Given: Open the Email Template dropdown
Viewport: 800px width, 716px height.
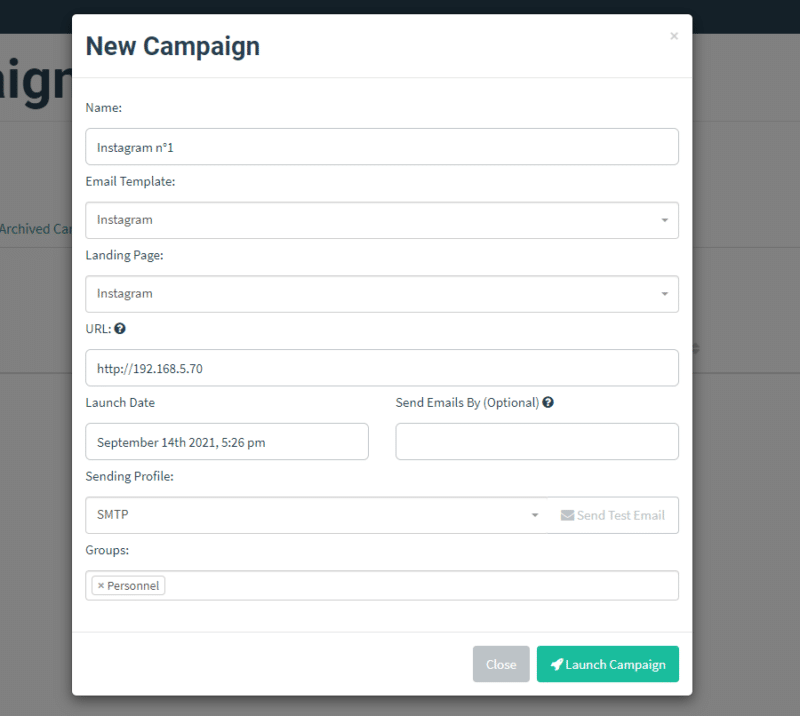Looking at the screenshot, I should click(381, 220).
